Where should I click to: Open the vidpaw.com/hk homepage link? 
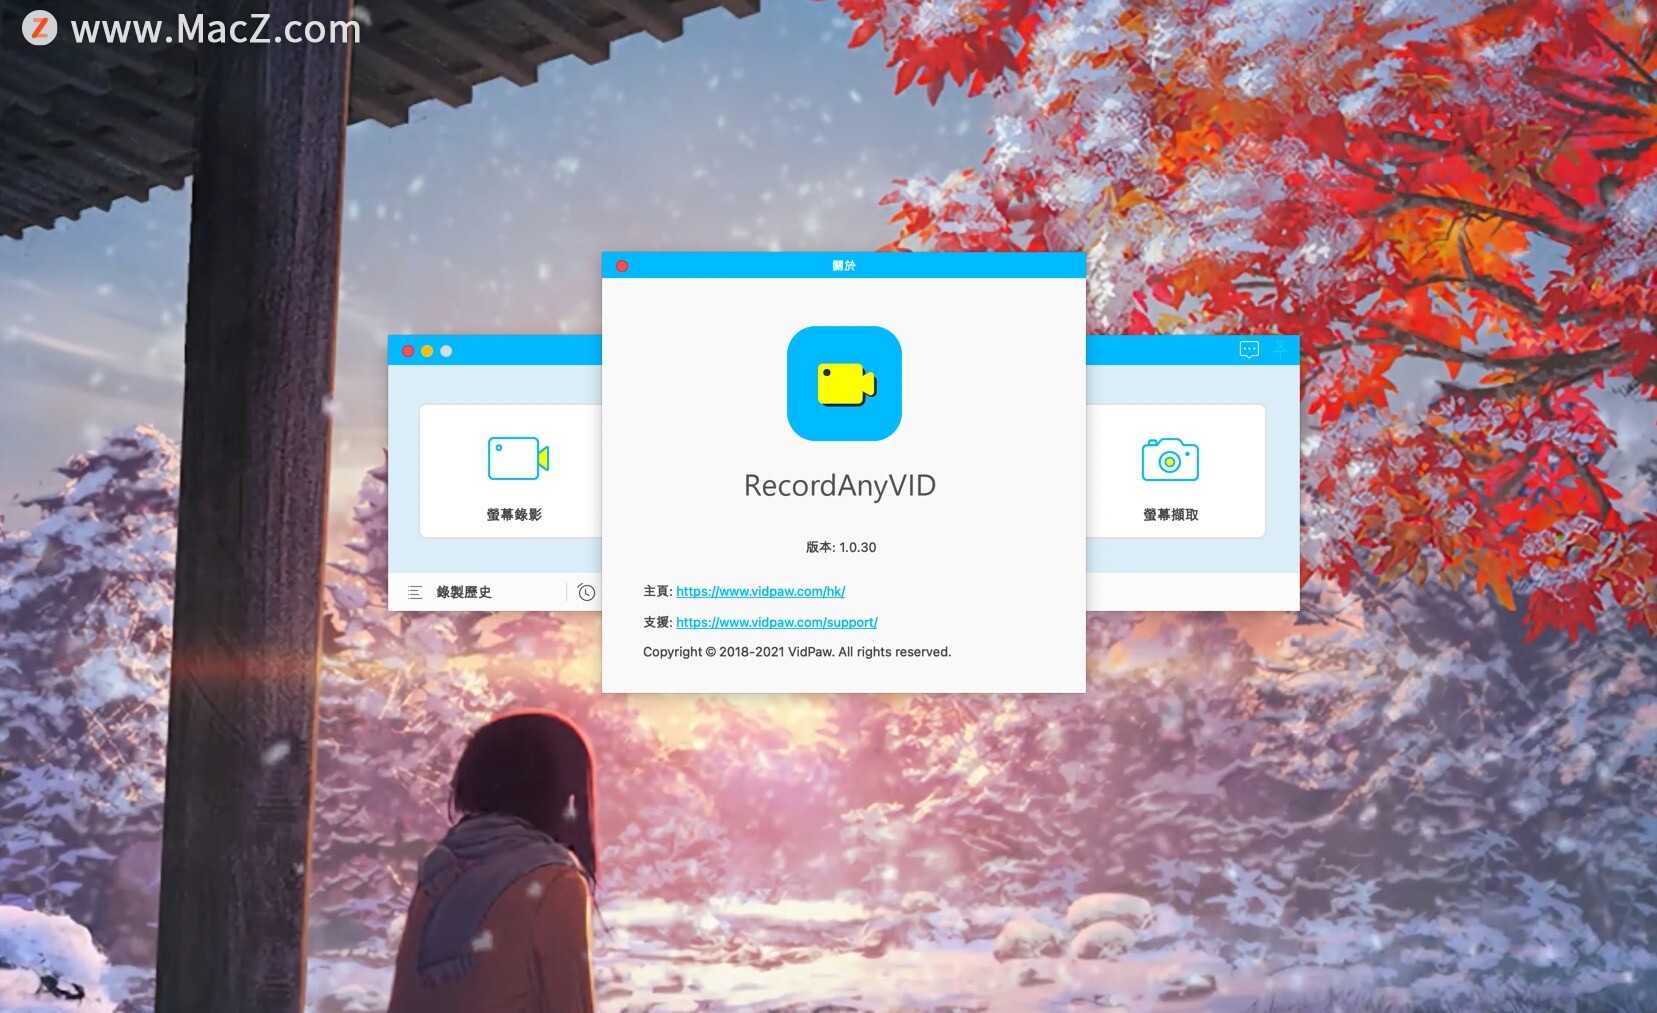[760, 591]
